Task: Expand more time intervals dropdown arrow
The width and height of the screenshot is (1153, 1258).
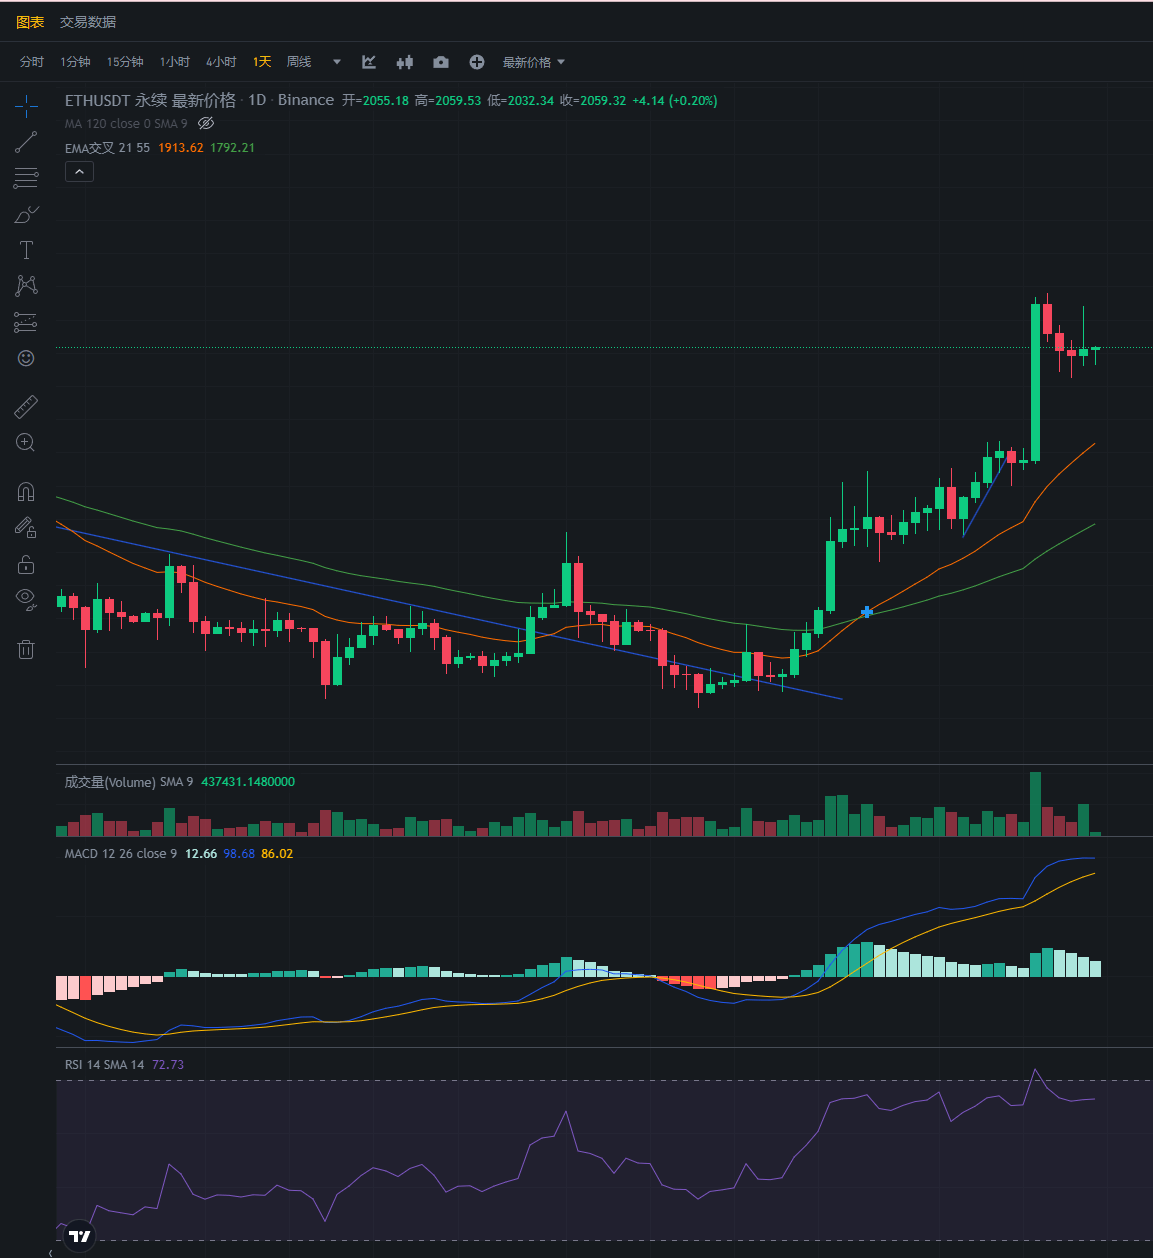Action: click(337, 62)
